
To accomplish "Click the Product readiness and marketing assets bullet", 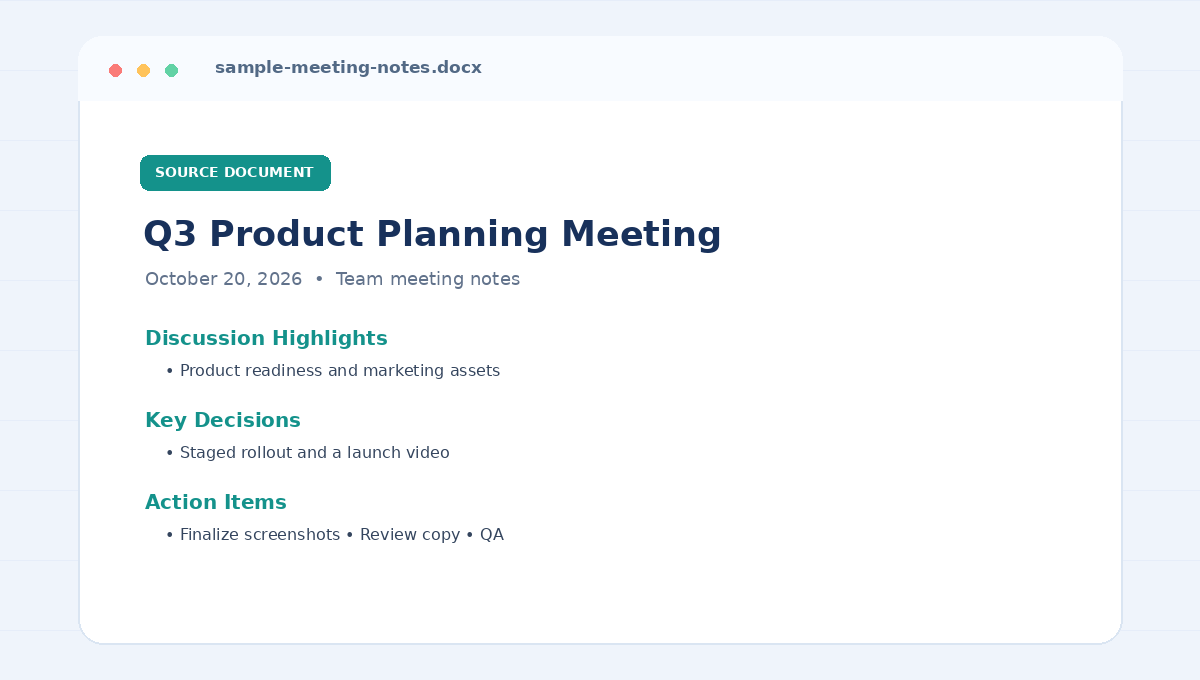I will click(333, 371).
